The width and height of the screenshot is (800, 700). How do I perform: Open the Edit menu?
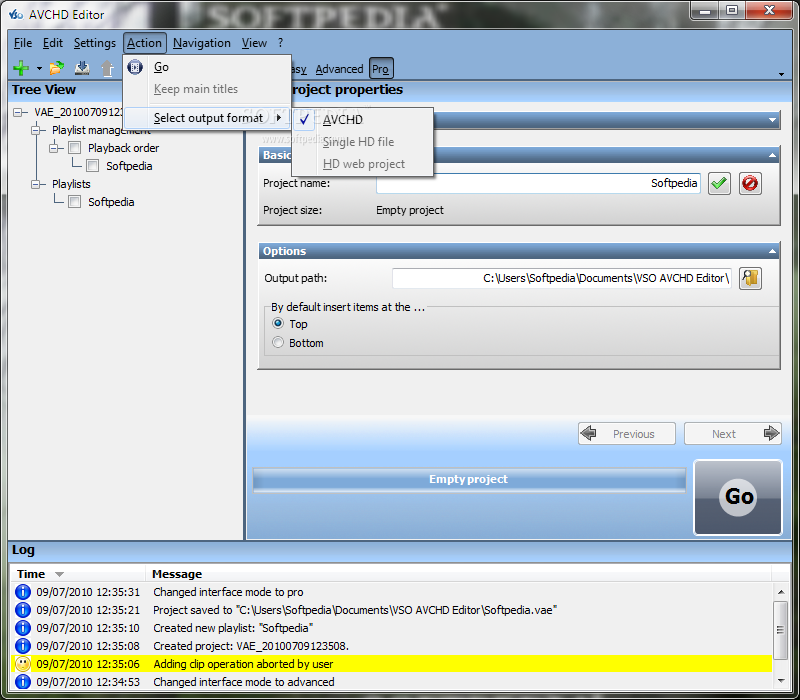pyautogui.click(x=53, y=43)
